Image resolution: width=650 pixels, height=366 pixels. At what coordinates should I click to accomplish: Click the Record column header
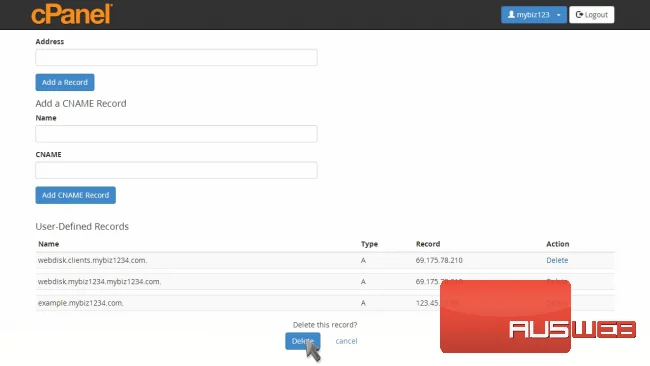point(428,244)
